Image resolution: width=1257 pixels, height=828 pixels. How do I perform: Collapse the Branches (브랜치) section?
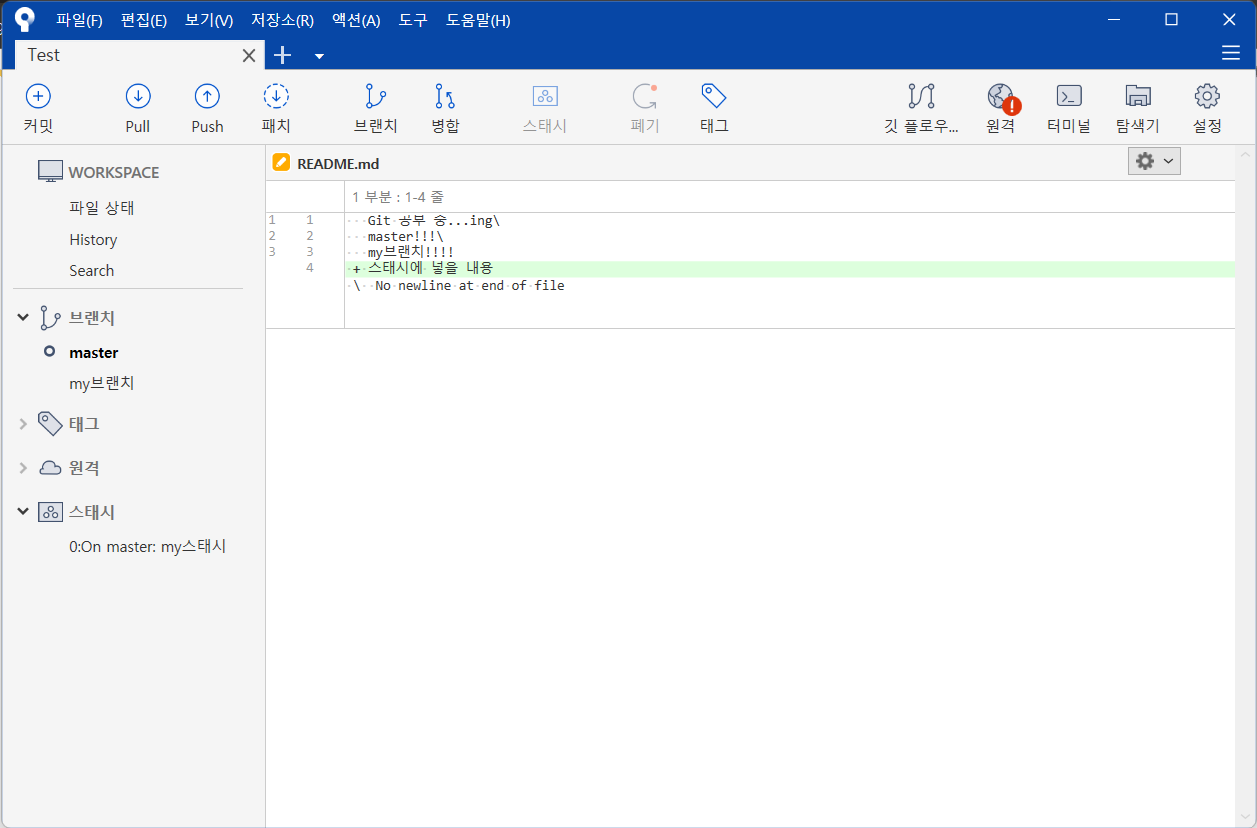pos(23,318)
